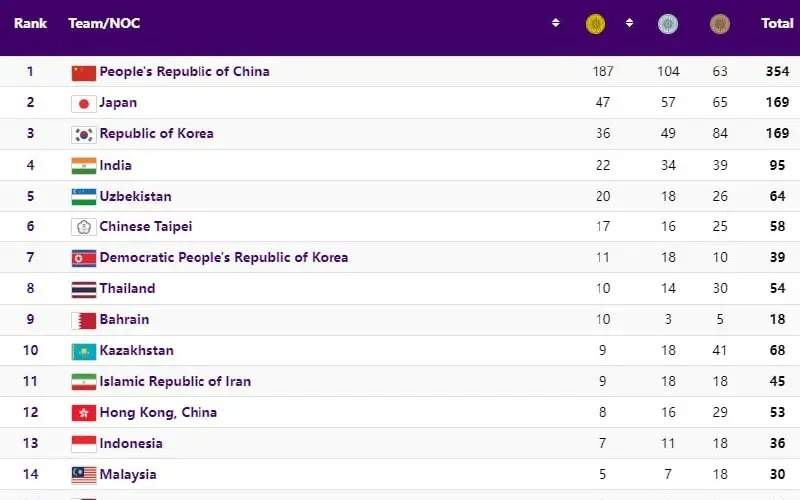Click the India flag icon

84,166
